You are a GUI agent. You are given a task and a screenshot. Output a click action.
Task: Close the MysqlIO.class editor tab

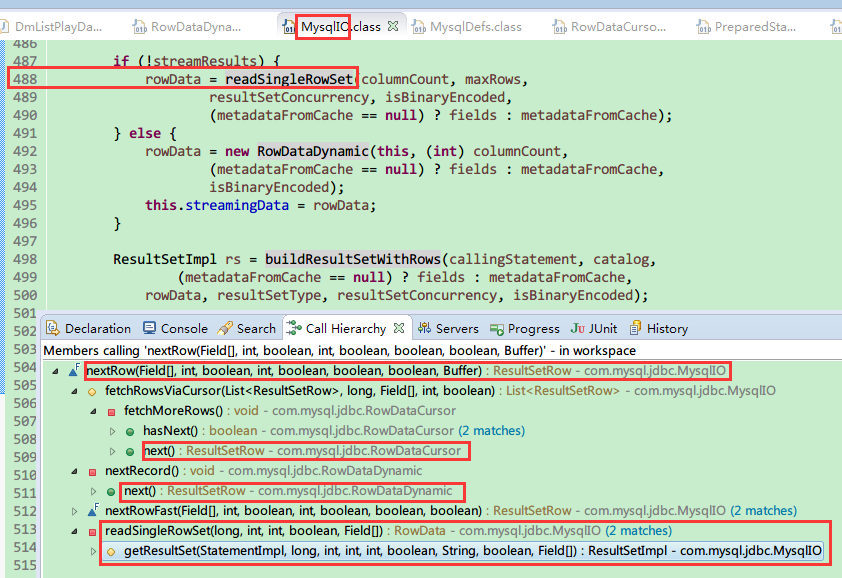[x=393, y=26]
